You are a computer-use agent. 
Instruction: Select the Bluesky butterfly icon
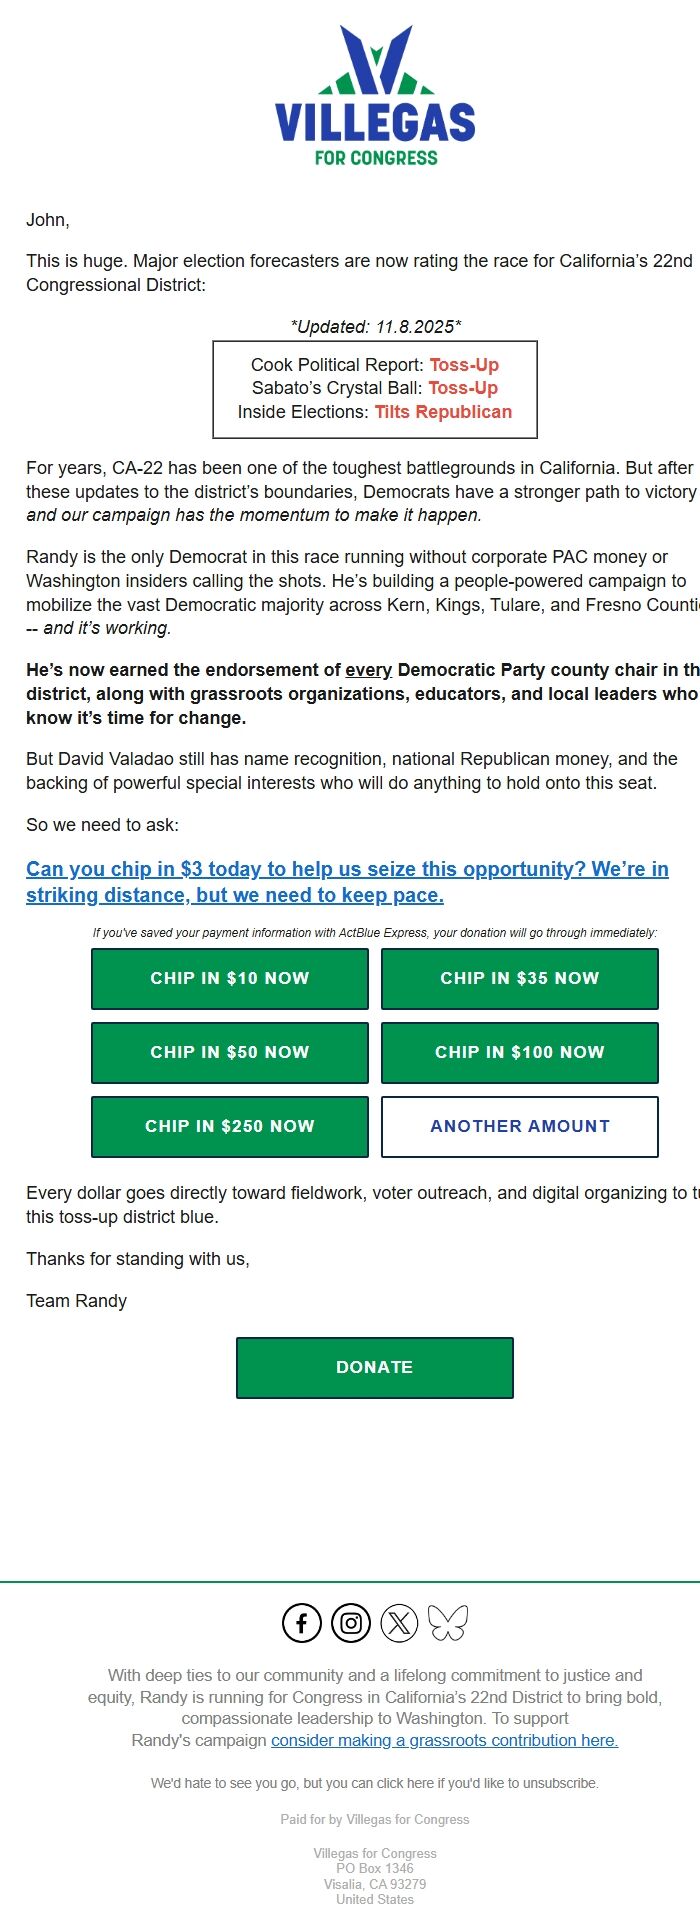[x=451, y=1623]
